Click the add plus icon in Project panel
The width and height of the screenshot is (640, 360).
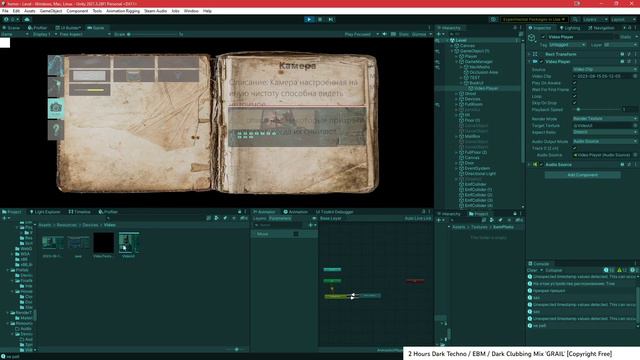coord(4,218)
